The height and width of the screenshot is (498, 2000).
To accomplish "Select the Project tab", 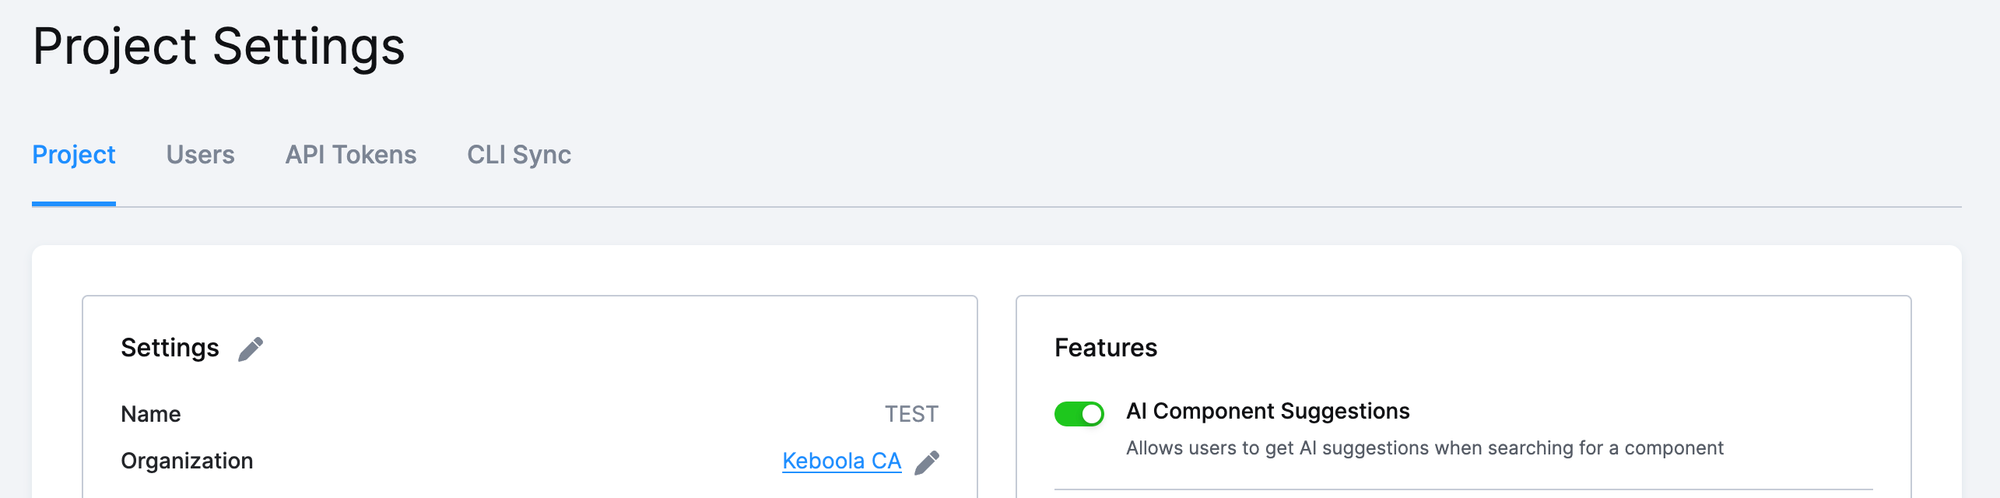I will coord(74,155).
